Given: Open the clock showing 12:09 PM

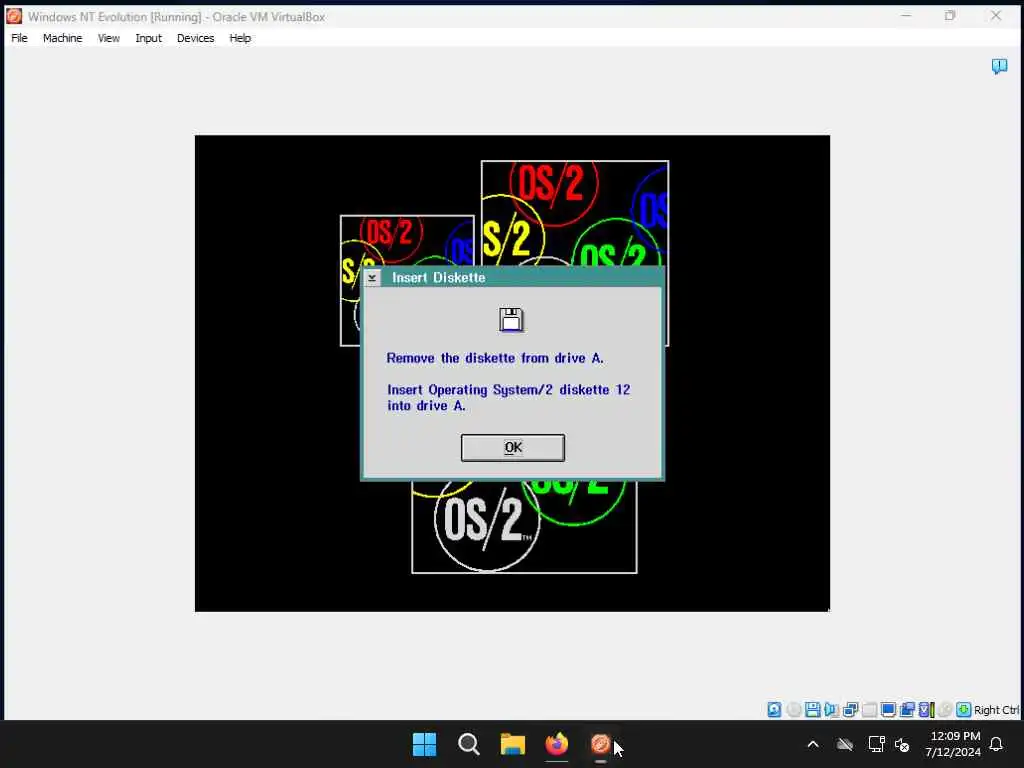Looking at the screenshot, I should pyautogui.click(x=953, y=744).
